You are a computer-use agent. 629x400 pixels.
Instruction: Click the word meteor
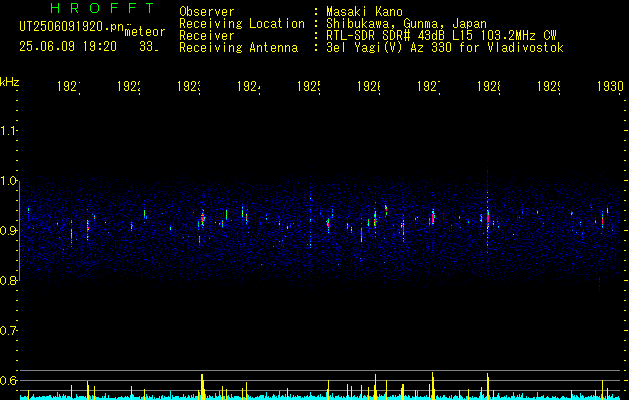145,32
